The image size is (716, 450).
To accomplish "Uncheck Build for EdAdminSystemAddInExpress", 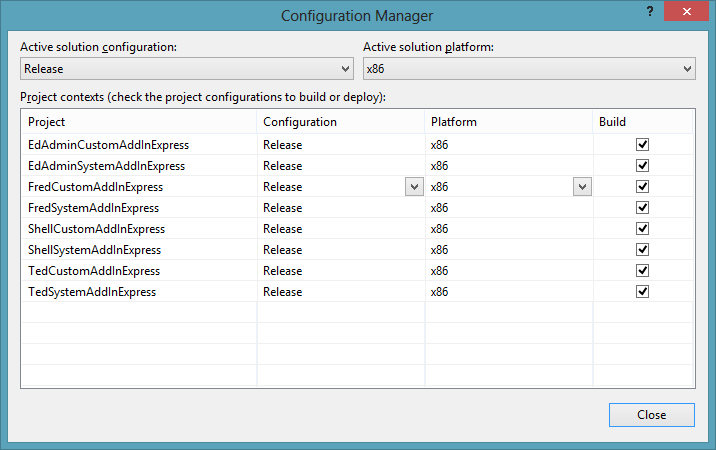I will 642,165.
